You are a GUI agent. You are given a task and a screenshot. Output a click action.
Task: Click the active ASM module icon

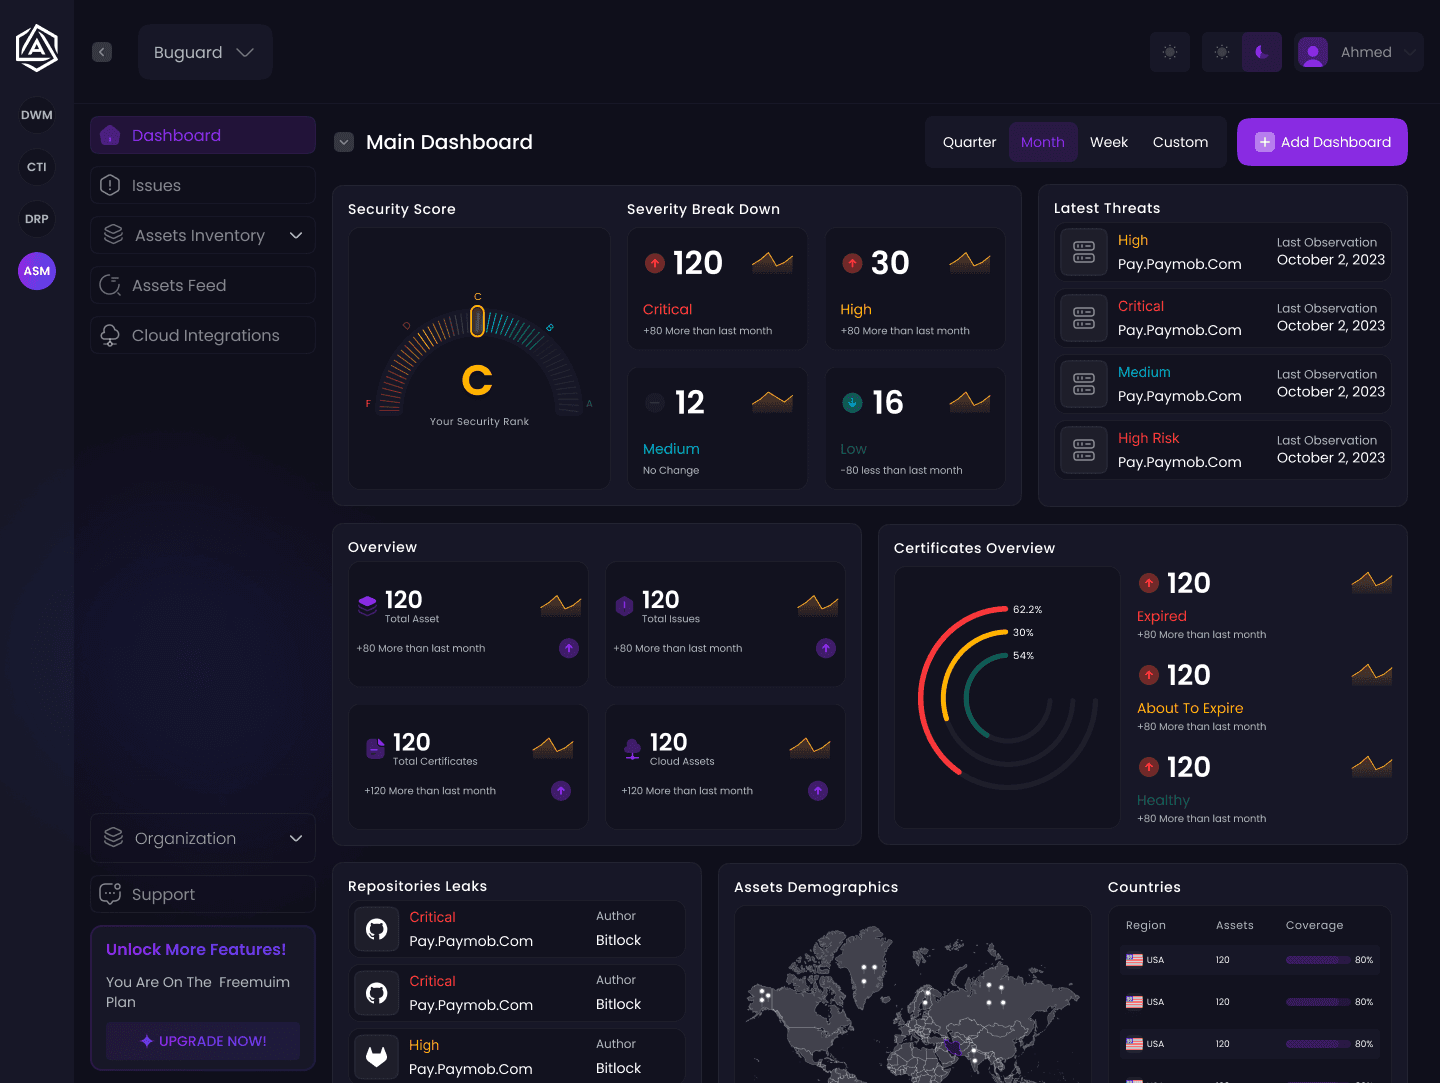pyautogui.click(x=36, y=270)
